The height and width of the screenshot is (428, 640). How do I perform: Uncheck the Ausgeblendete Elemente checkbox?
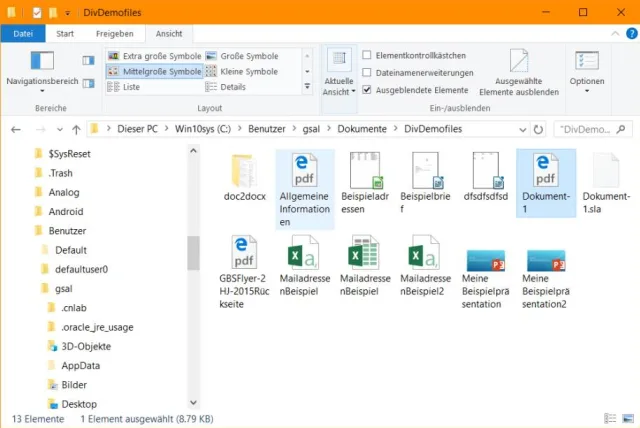pos(367,90)
